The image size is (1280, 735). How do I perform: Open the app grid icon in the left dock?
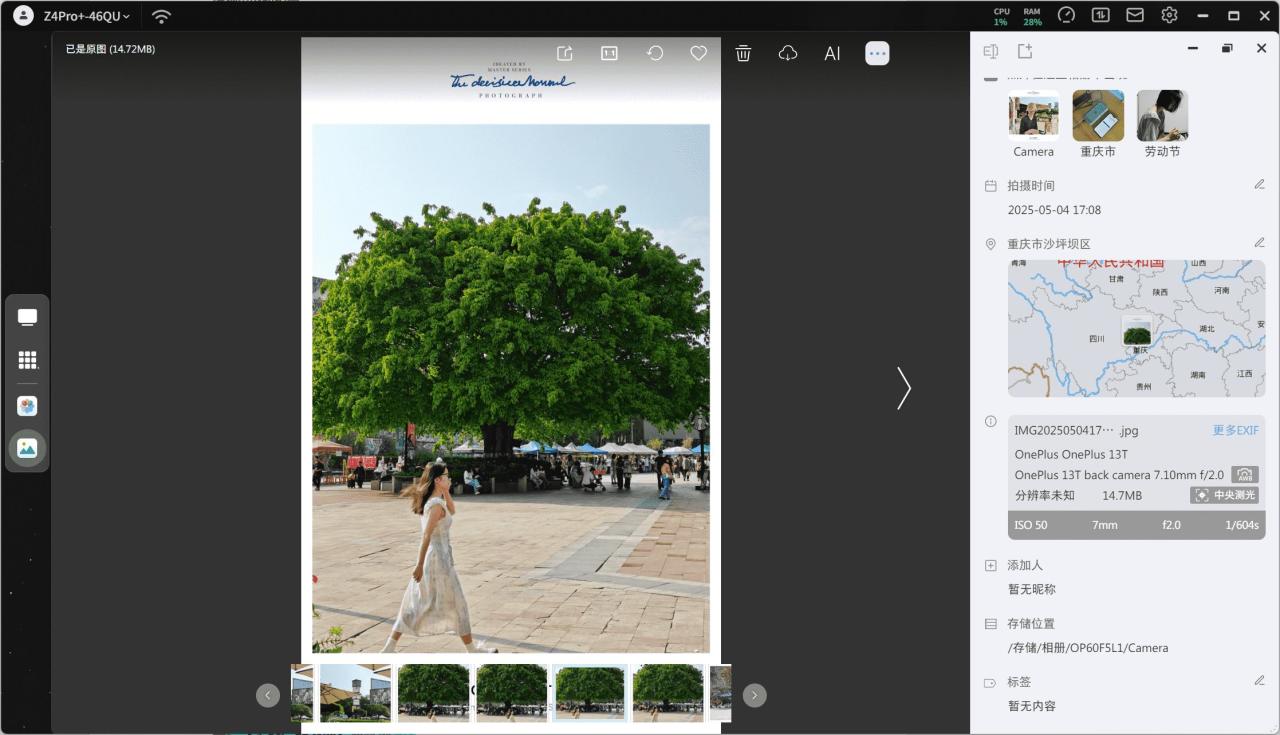(x=27, y=360)
